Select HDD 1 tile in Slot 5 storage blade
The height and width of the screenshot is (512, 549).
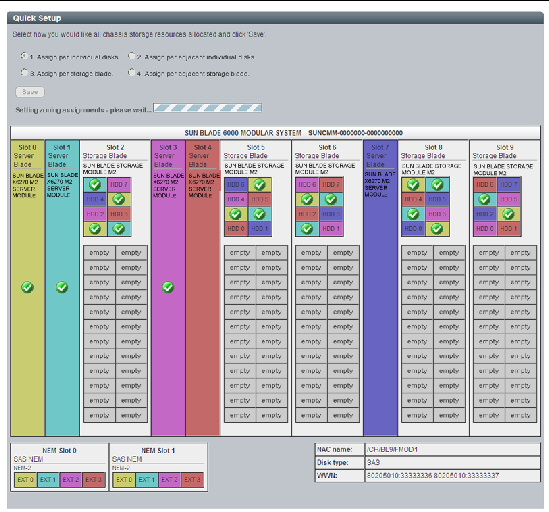259,229
